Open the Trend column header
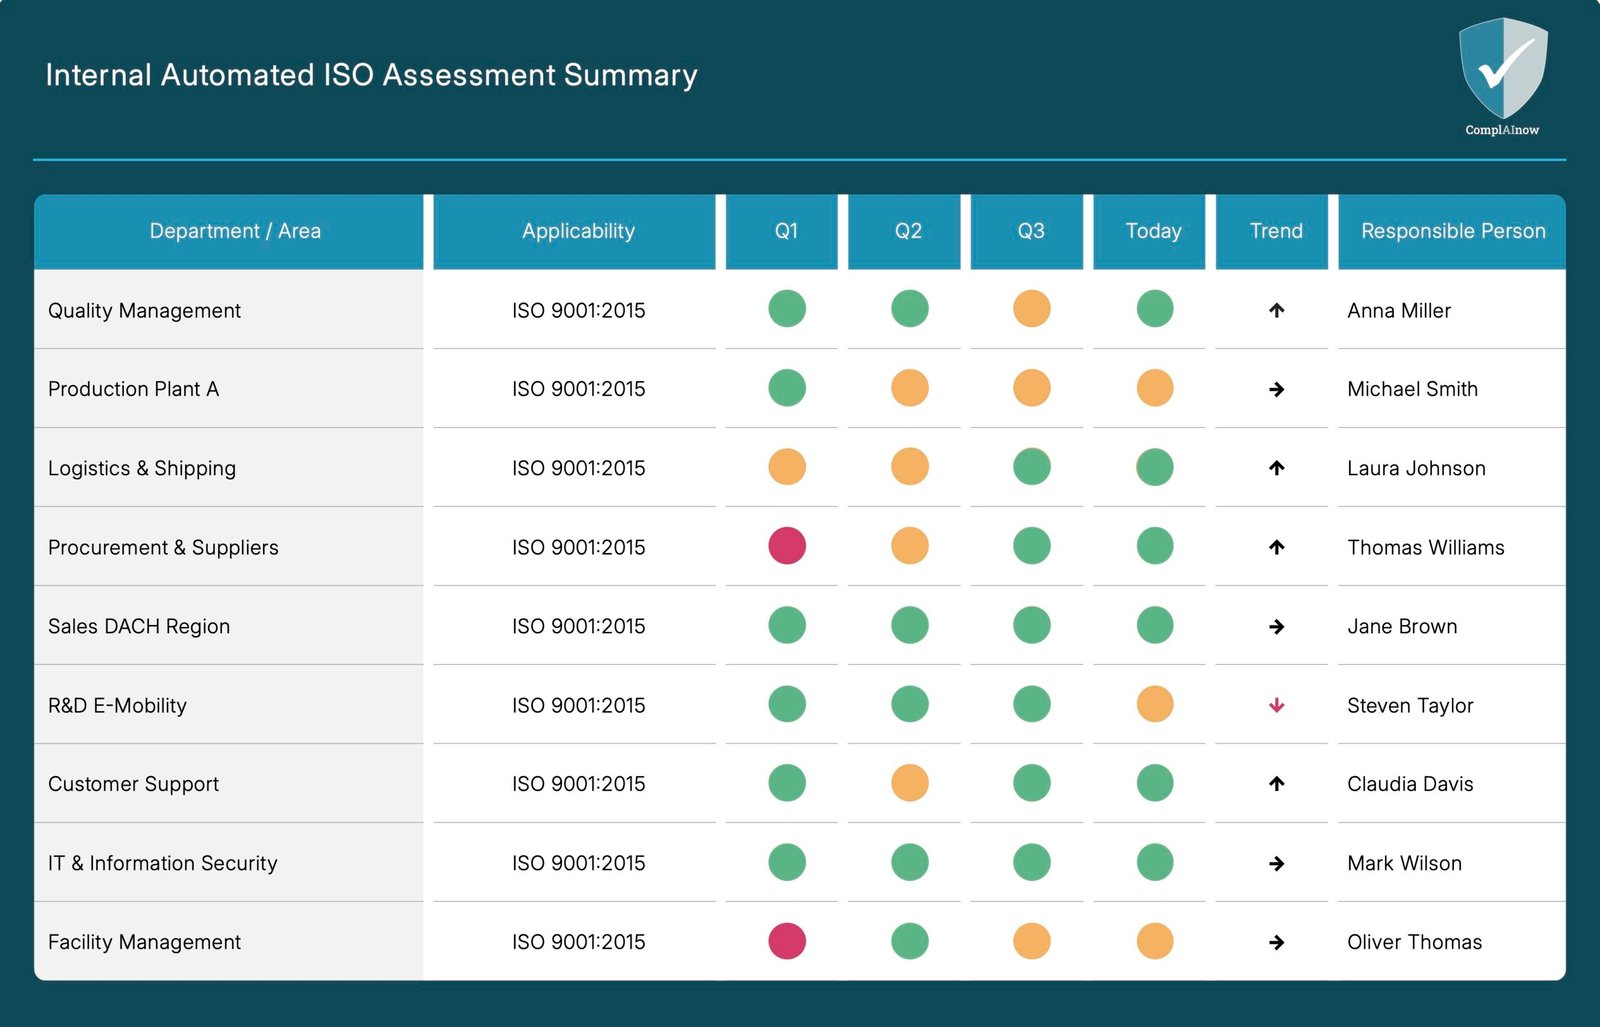The width and height of the screenshot is (1600, 1027). tap(1274, 231)
